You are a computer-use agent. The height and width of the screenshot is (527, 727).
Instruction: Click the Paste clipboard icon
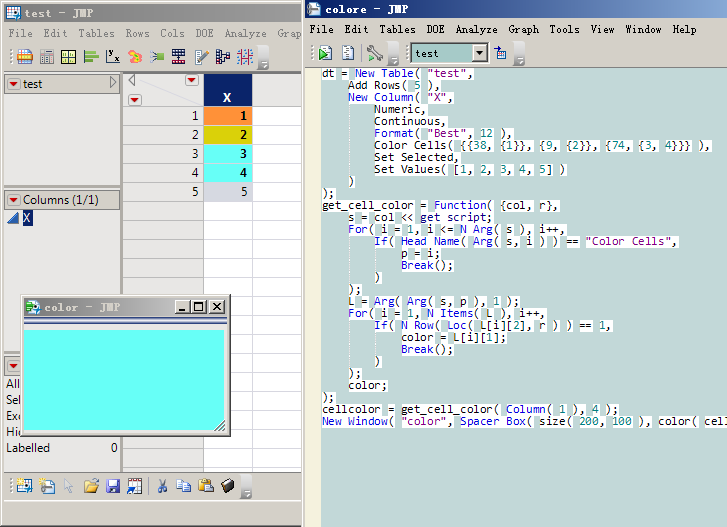[205, 486]
